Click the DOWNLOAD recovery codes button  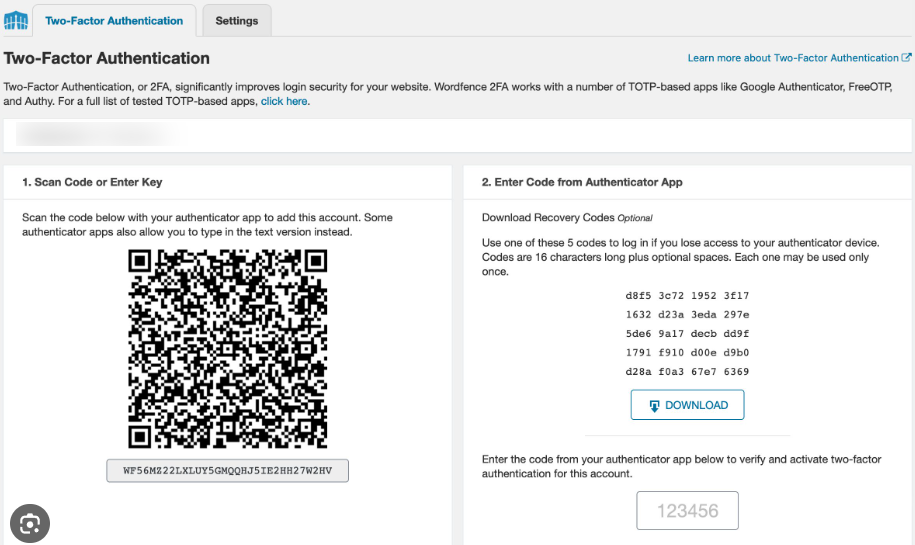(x=687, y=405)
